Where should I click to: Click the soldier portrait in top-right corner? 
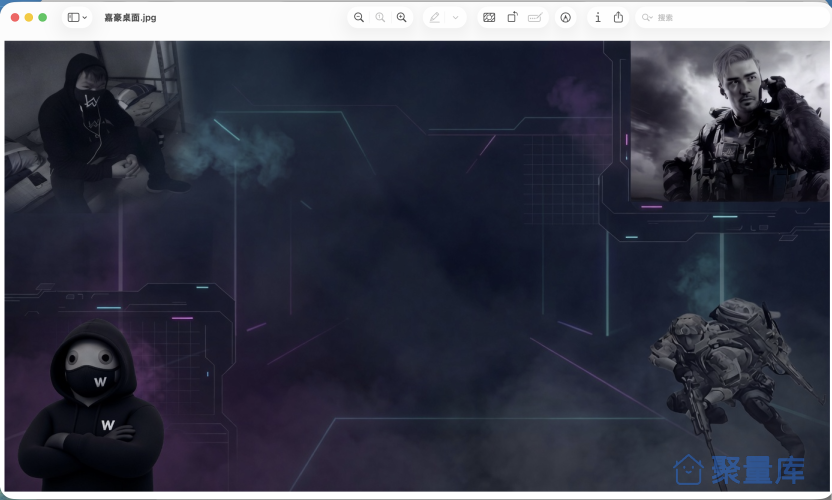730,122
